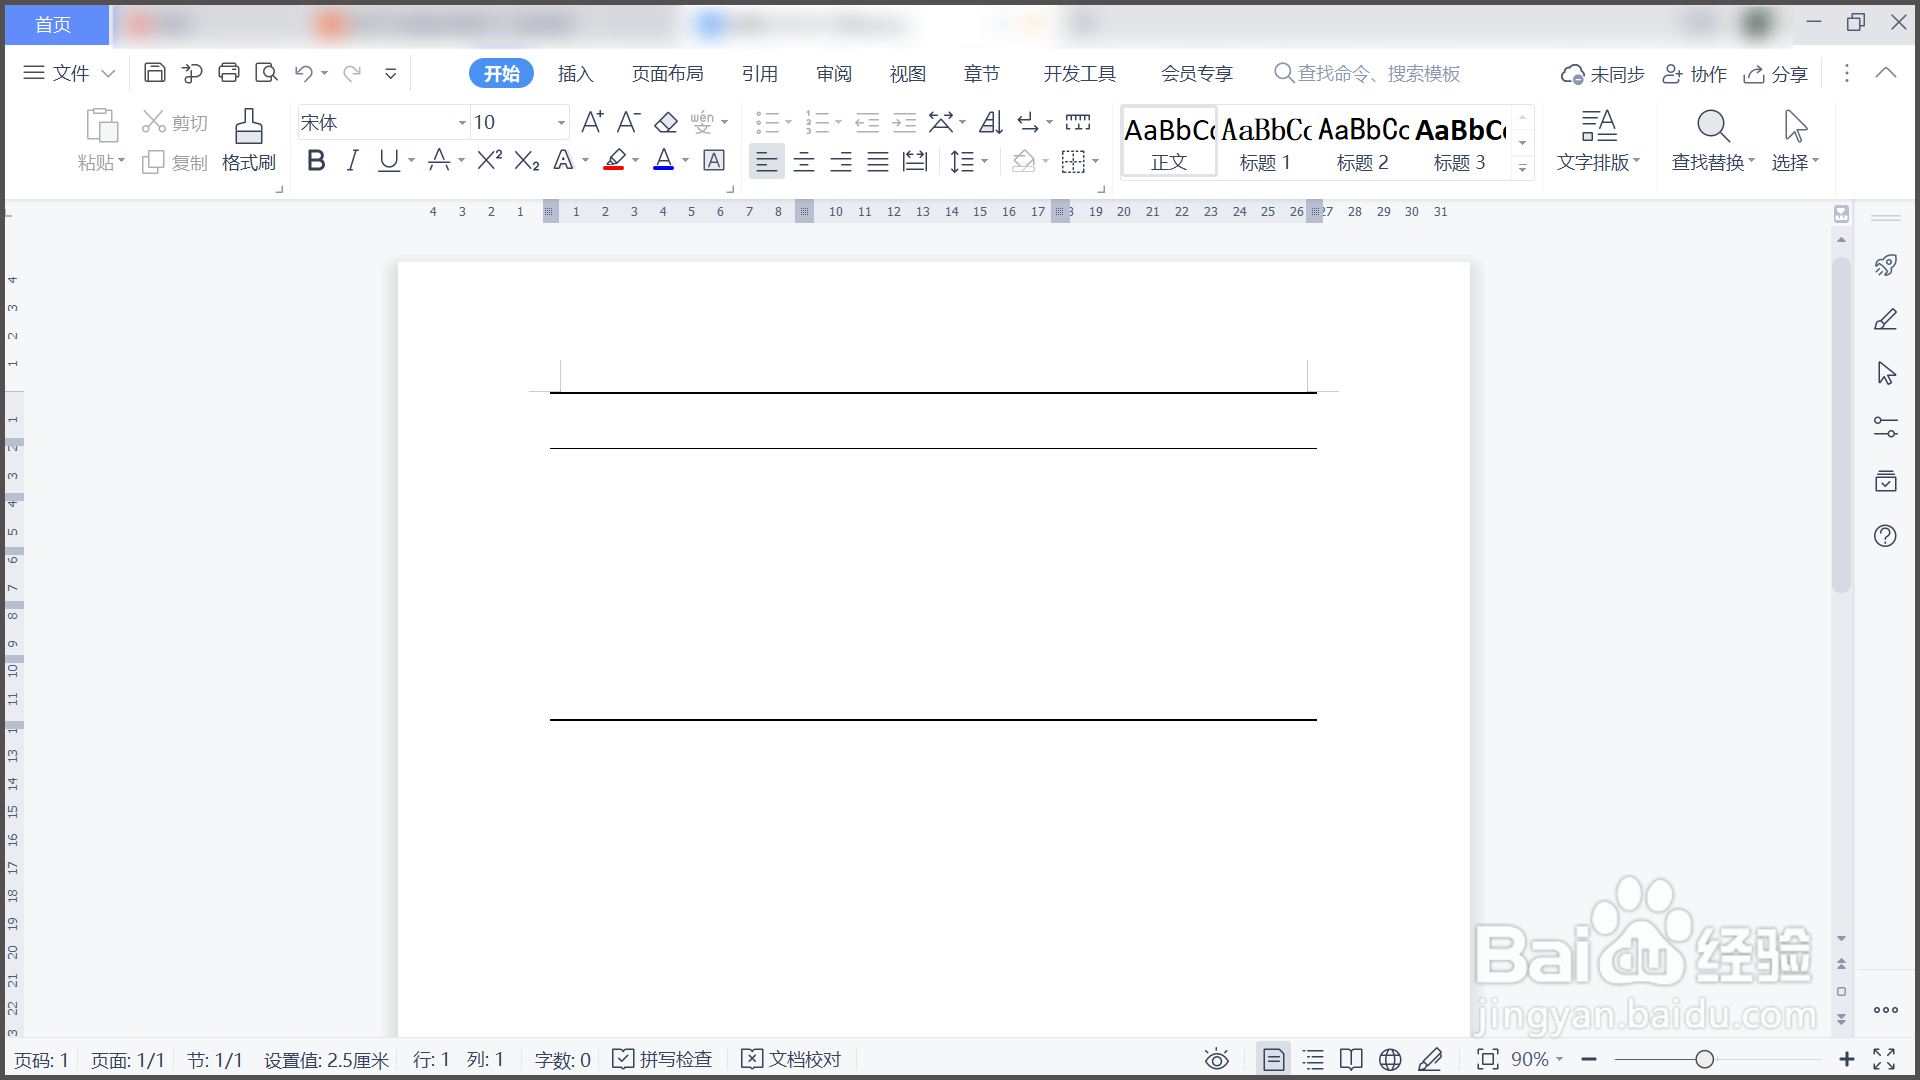Open the font size dropdown
This screenshot has height=1080, width=1920.
click(561, 123)
